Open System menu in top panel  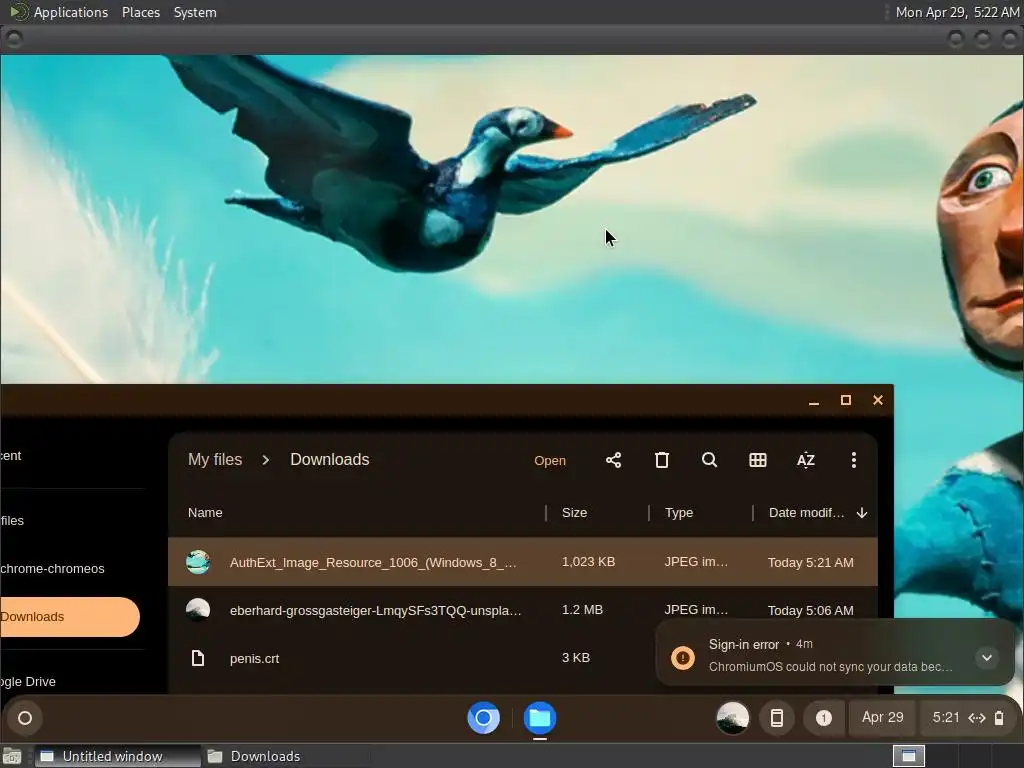(195, 12)
